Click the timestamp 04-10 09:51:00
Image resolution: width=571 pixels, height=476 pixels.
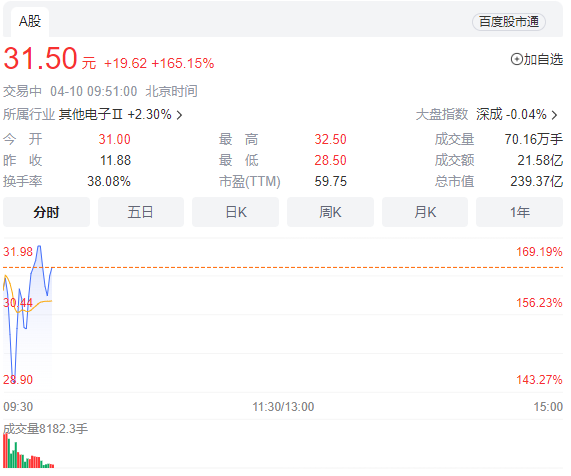click(x=94, y=91)
